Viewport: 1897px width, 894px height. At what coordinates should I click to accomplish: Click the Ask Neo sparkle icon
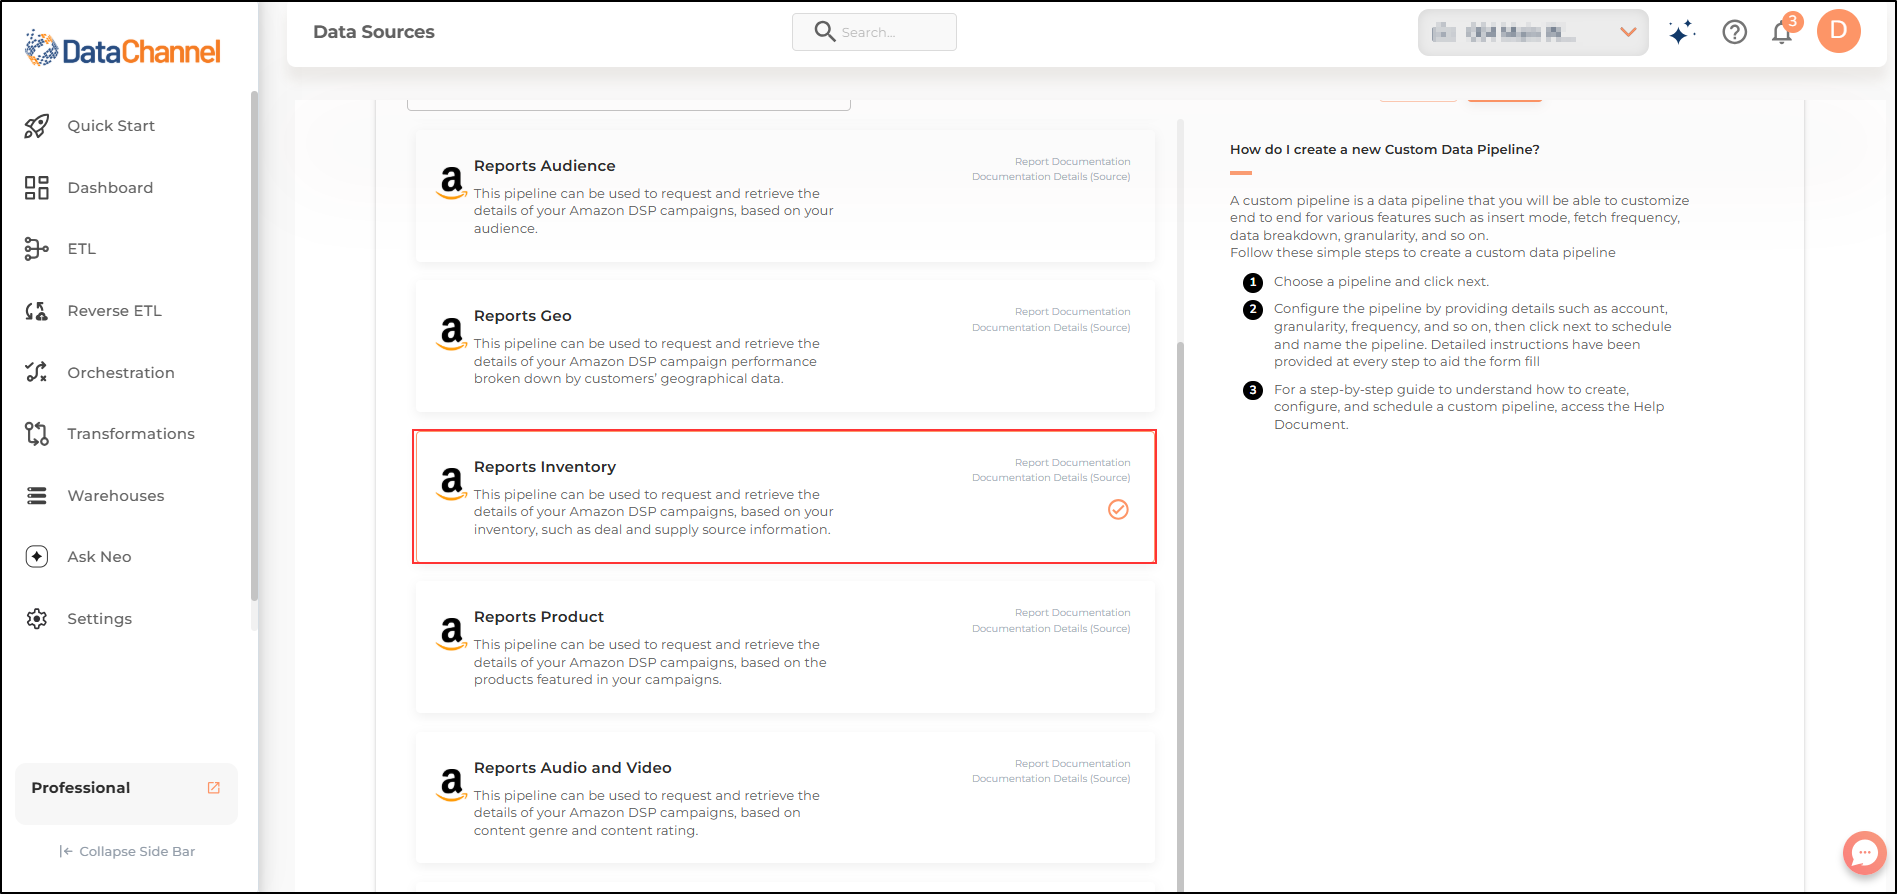[x=37, y=557]
